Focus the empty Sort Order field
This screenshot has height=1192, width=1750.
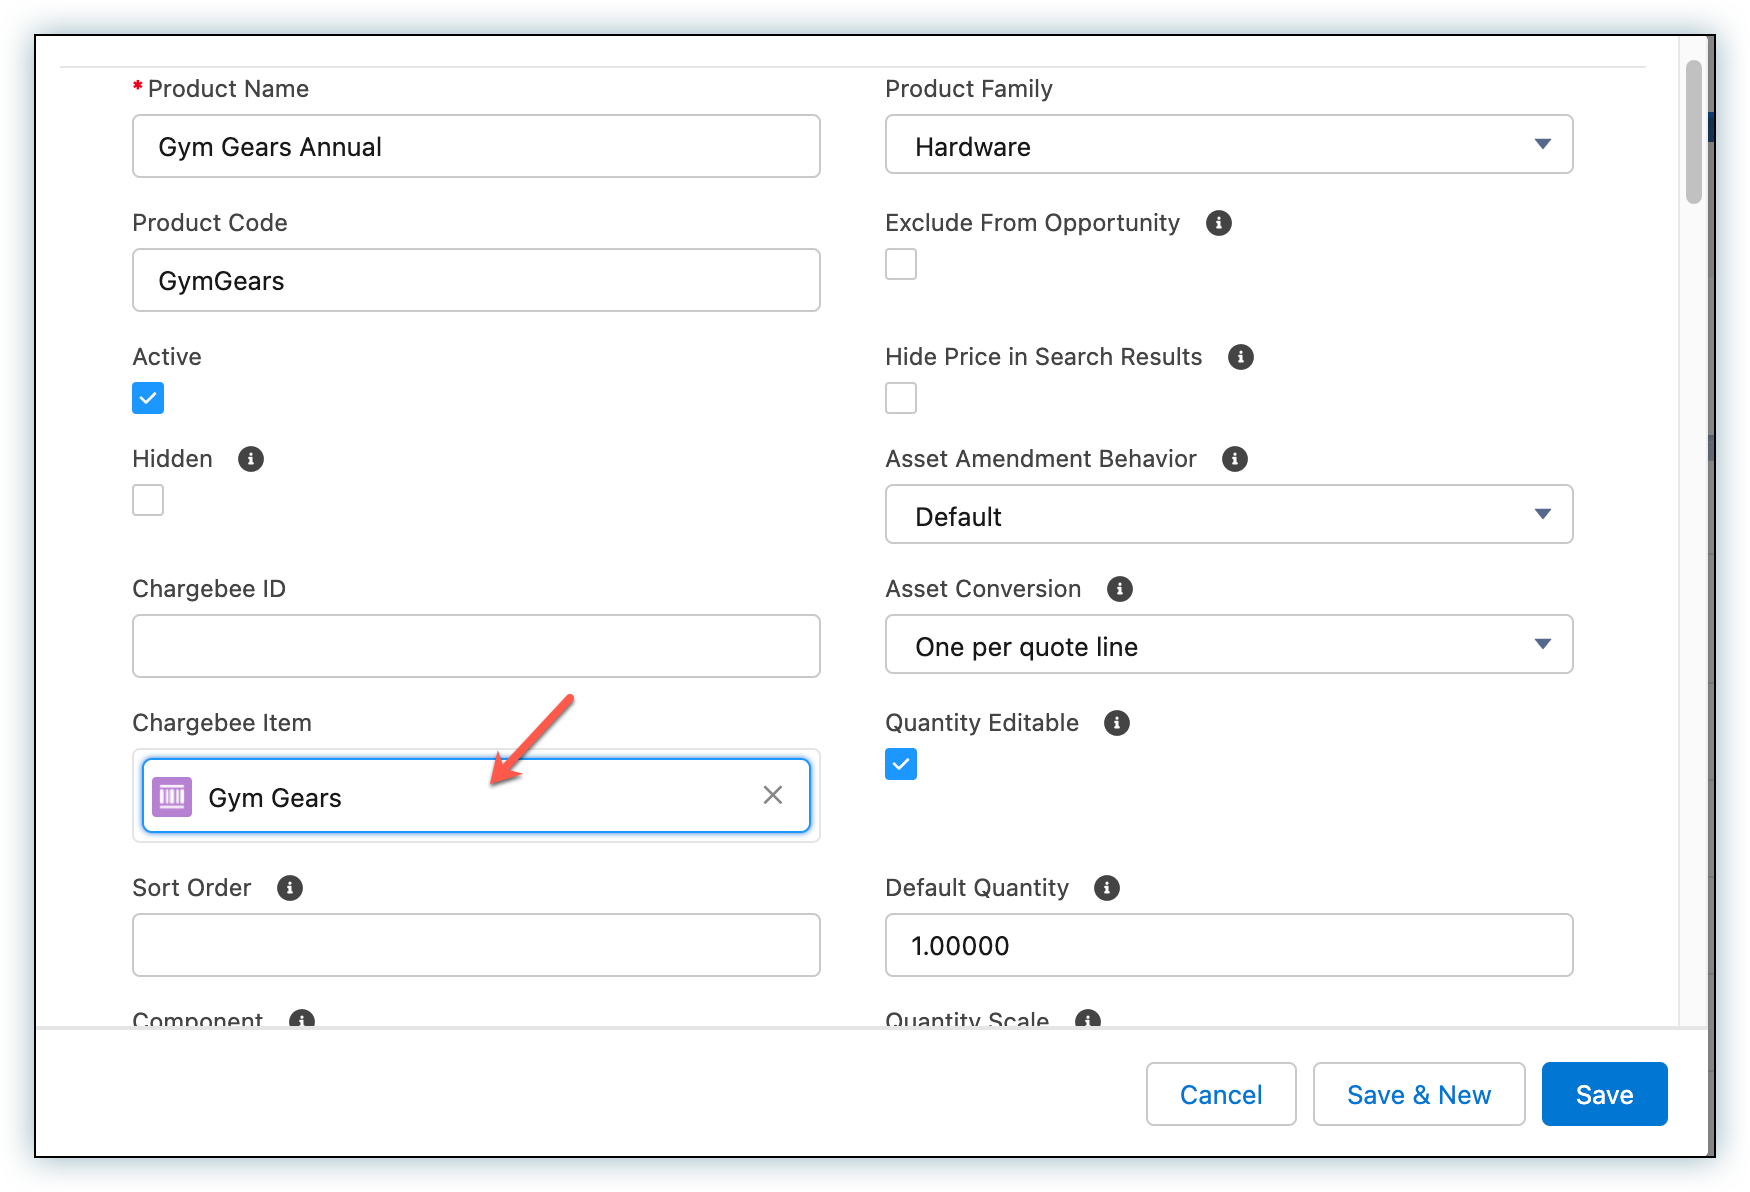coord(476,945)
